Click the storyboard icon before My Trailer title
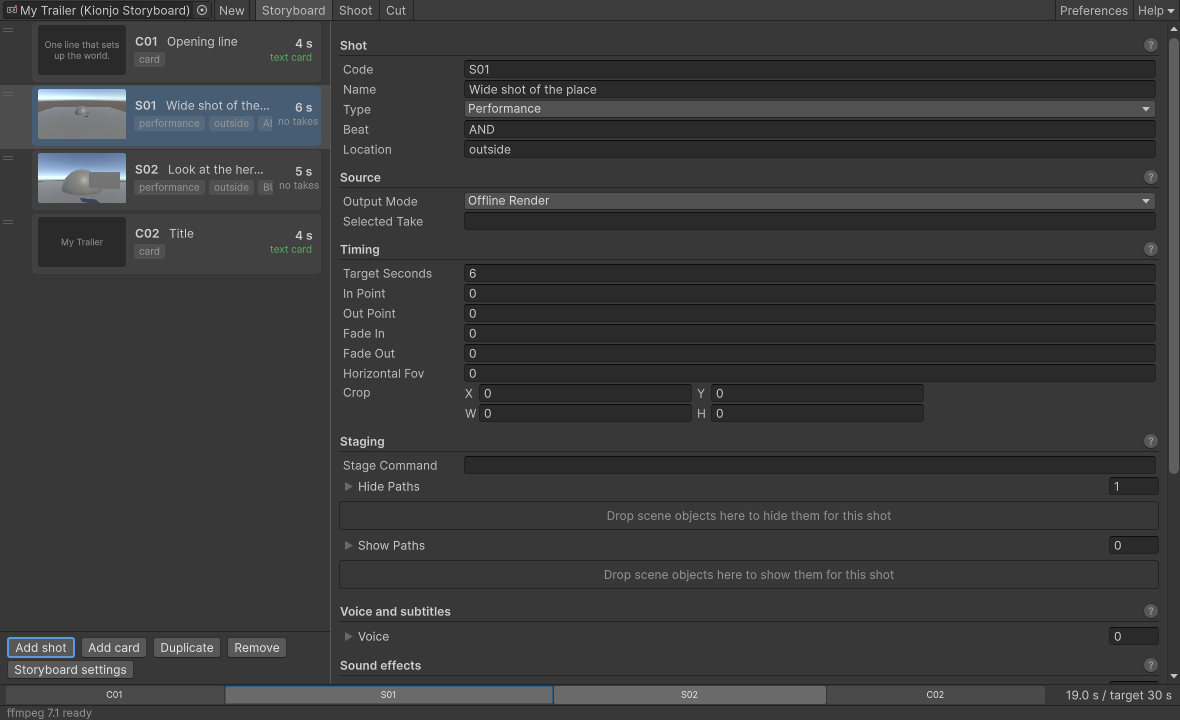1180x720 pixels. [11, 10]
